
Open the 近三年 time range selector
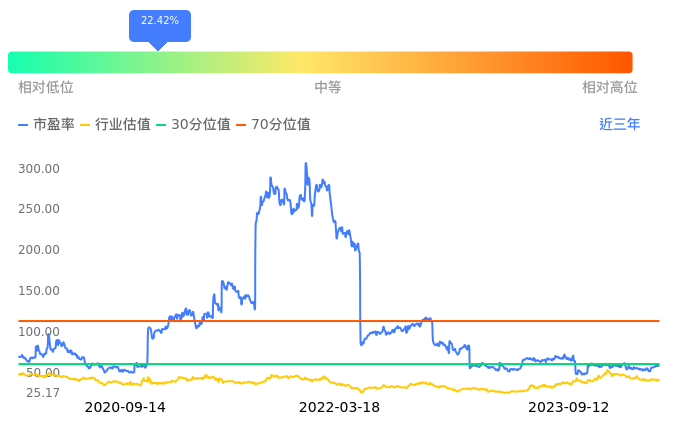619,125
